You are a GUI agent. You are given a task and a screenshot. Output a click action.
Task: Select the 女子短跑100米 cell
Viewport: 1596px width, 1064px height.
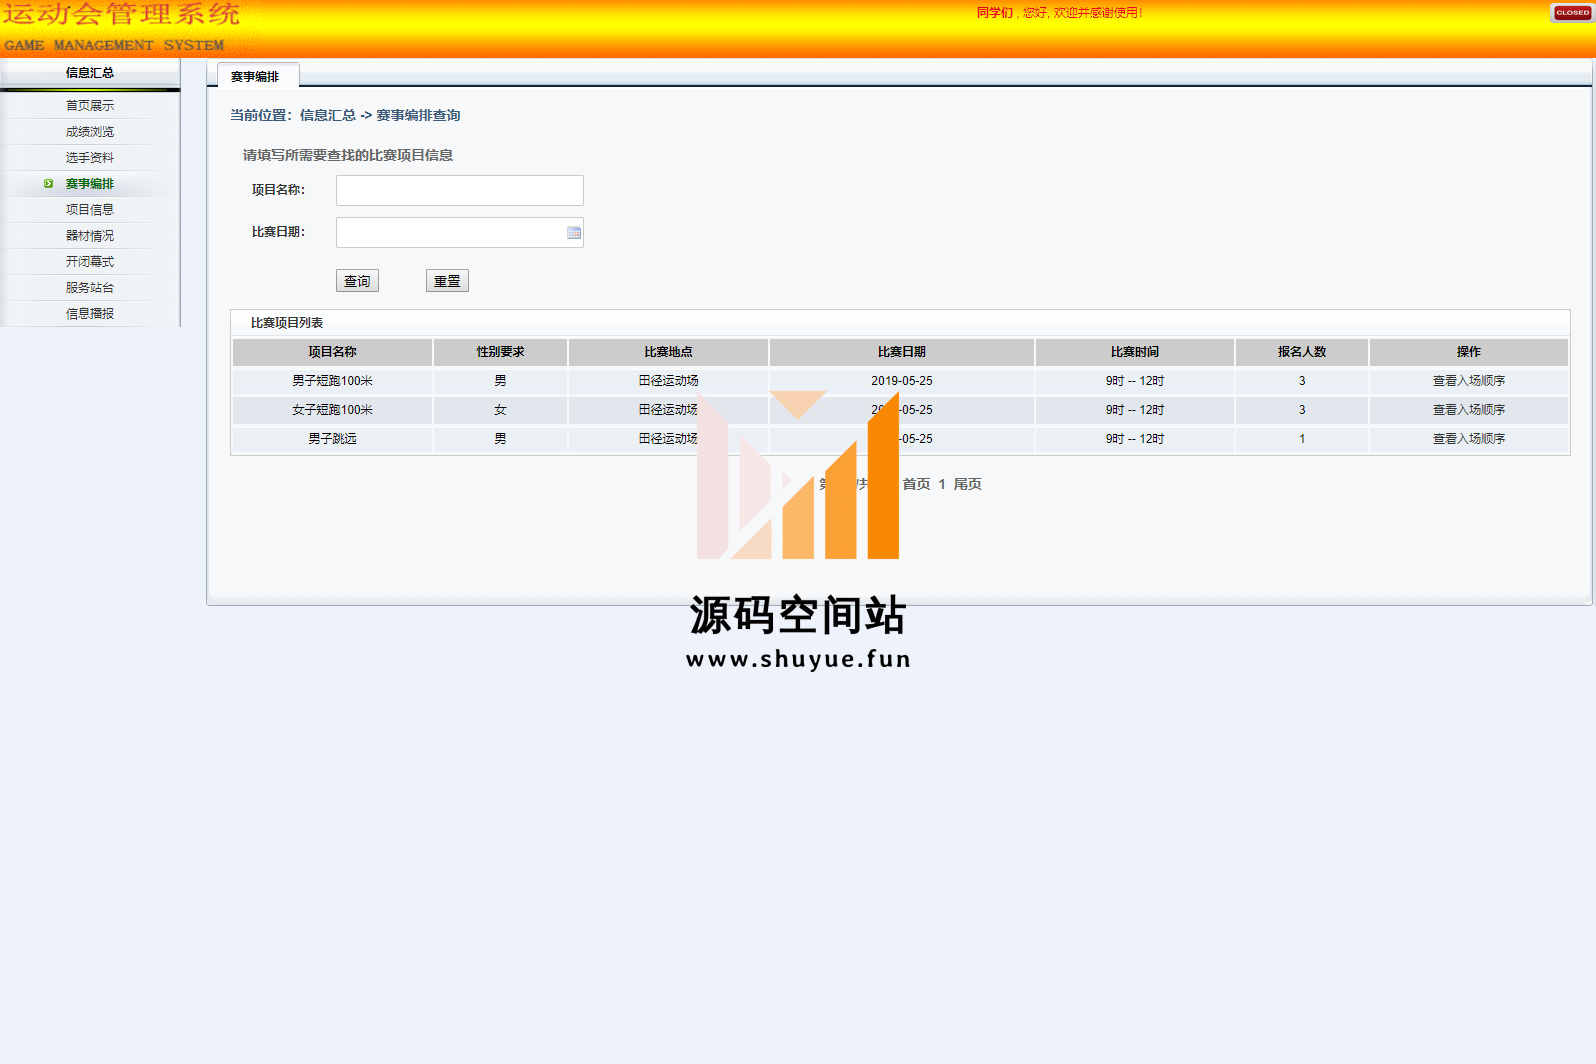(332, 410)
